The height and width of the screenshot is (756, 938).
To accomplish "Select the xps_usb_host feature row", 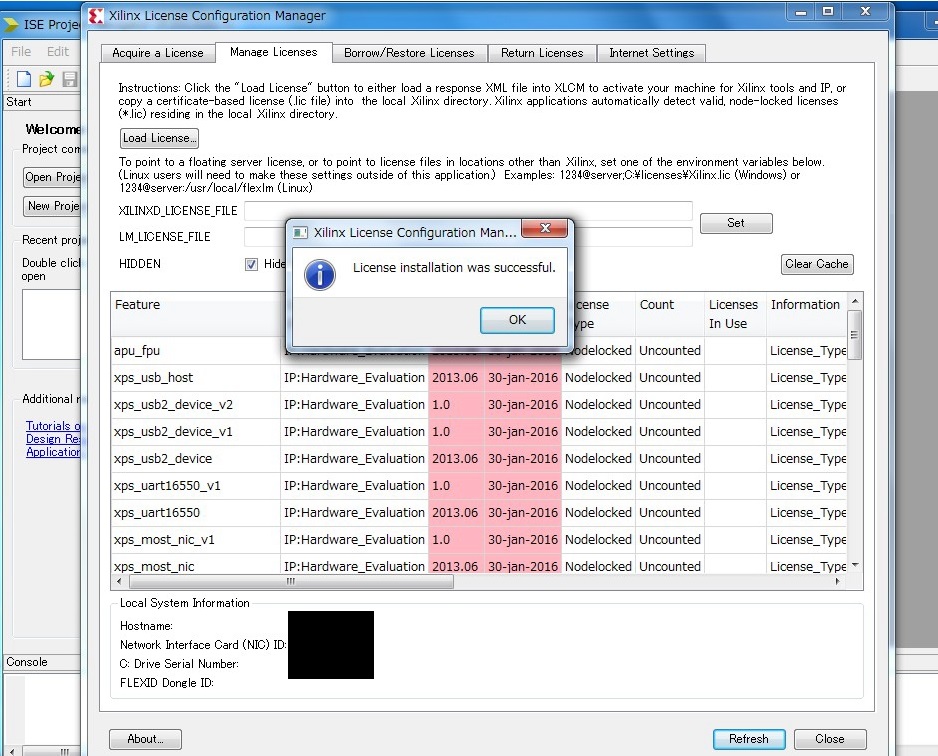I will [480, 378].
